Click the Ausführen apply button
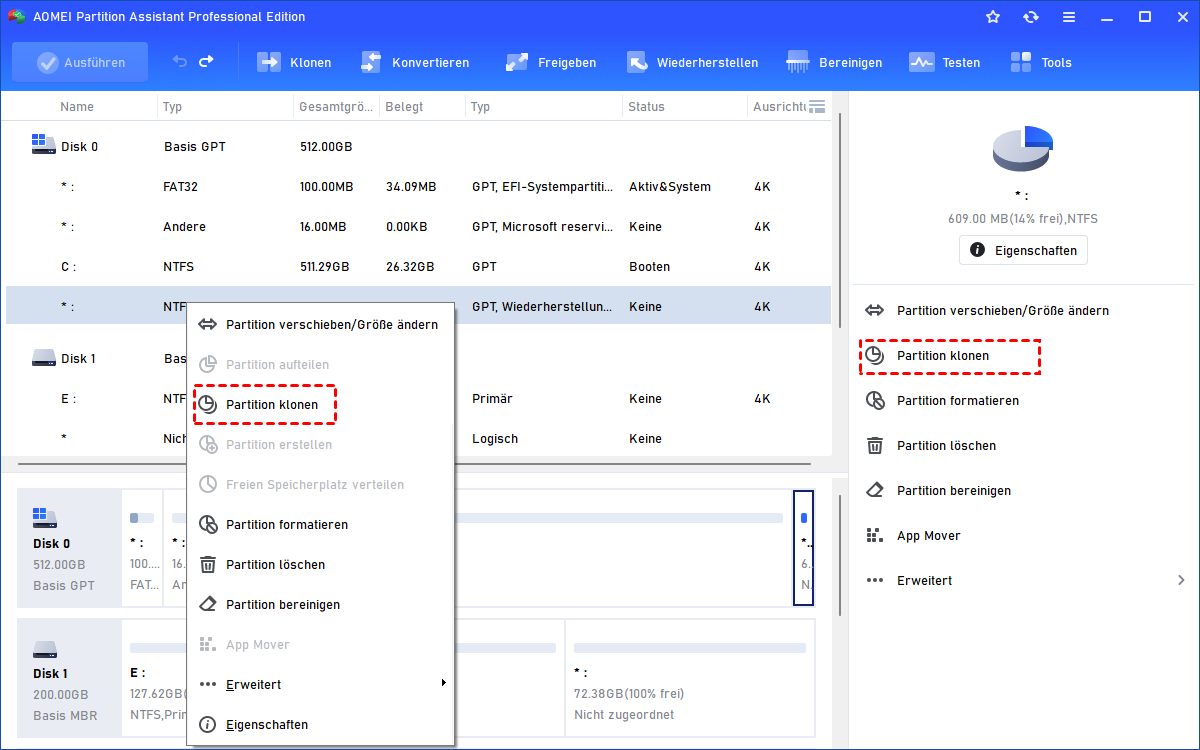Viewport: 1200px width, 750px height. [x=80, y=62]
